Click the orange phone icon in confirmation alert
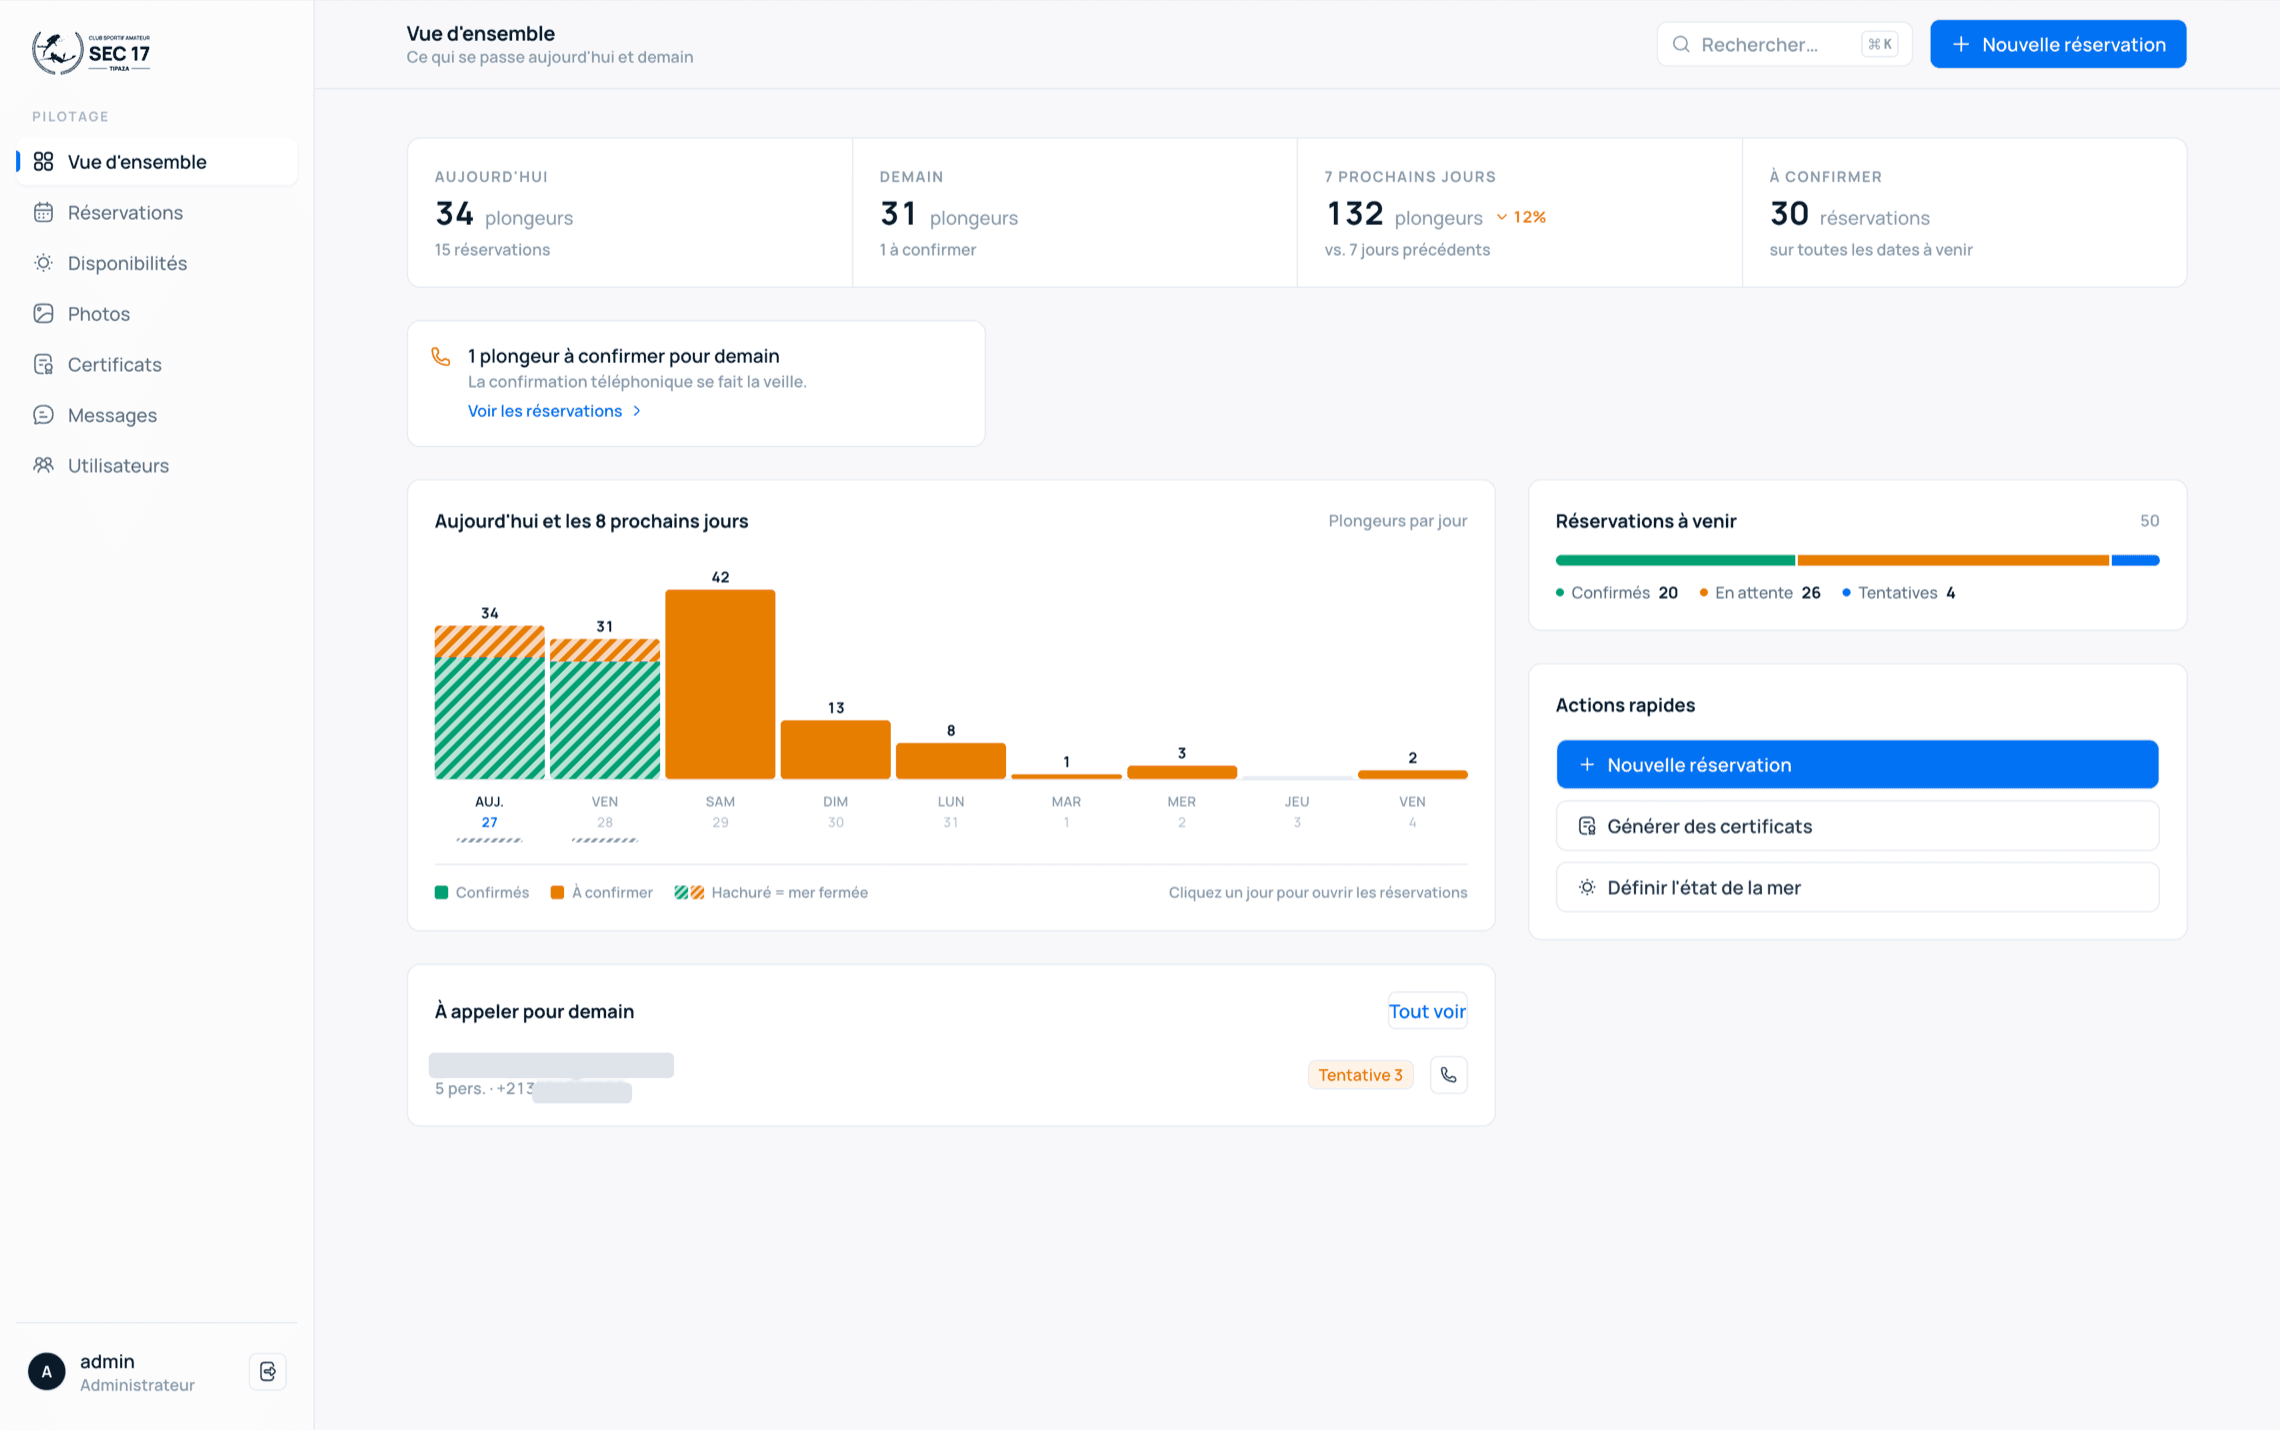Viewport: 2280px width, 1430px height. click(441, 356)
